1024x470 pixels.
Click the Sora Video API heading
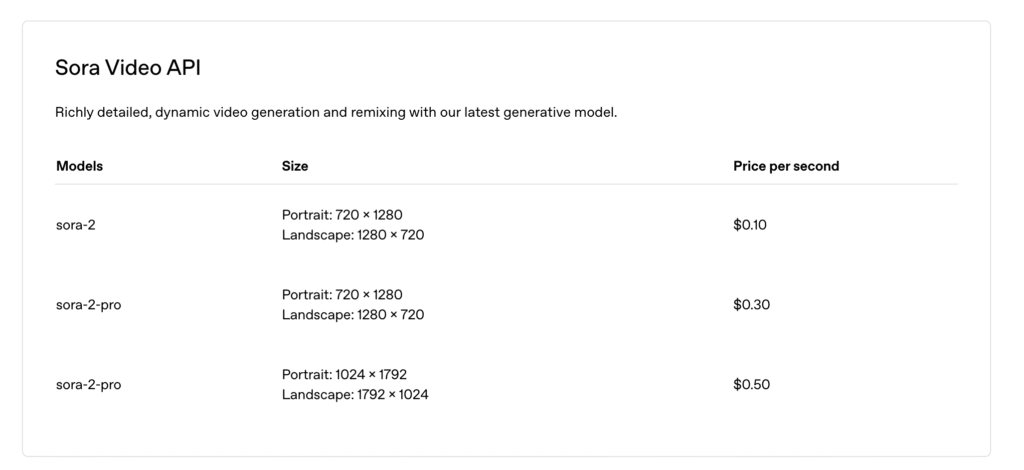[x=130, y=68]
